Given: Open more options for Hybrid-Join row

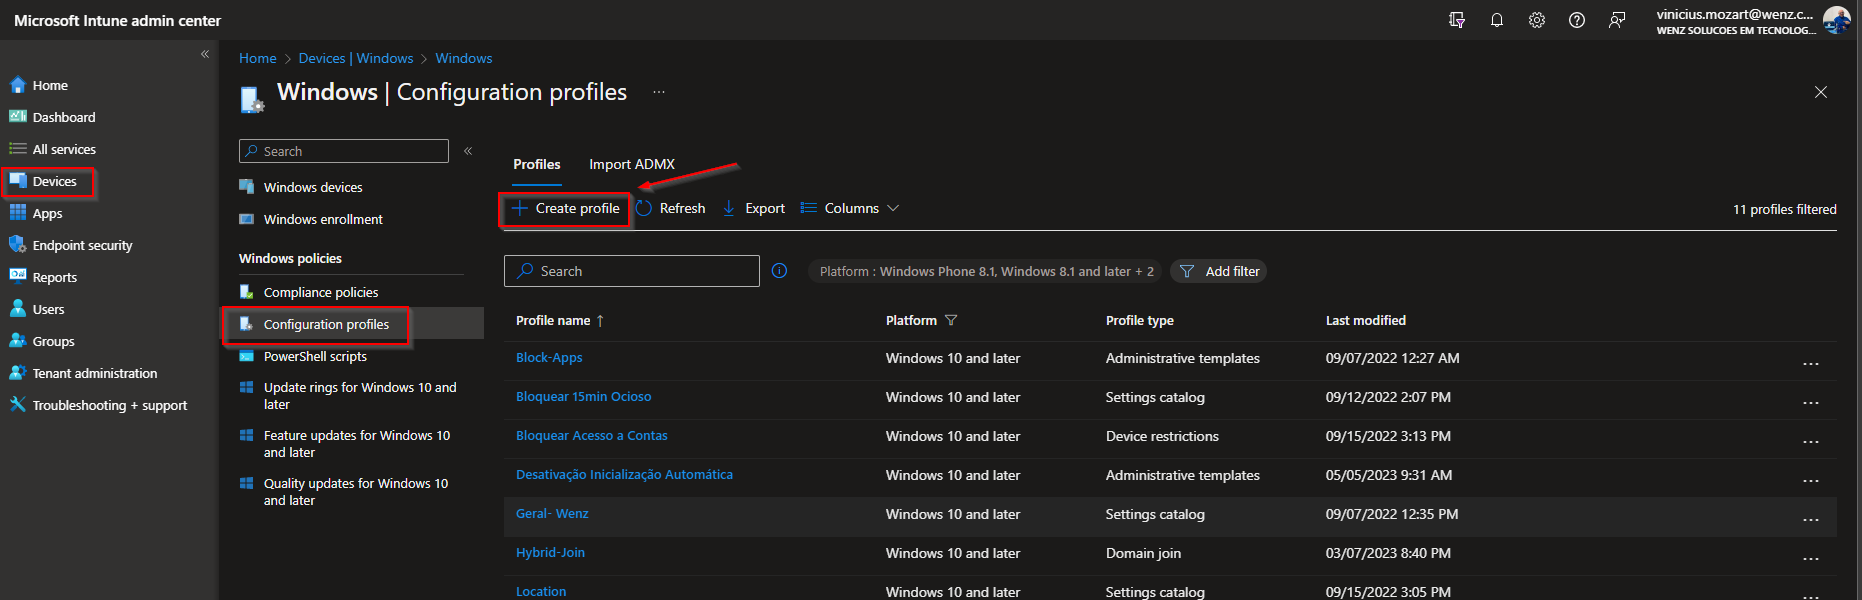Looking at the screenshot, I should pos(1810,559).
